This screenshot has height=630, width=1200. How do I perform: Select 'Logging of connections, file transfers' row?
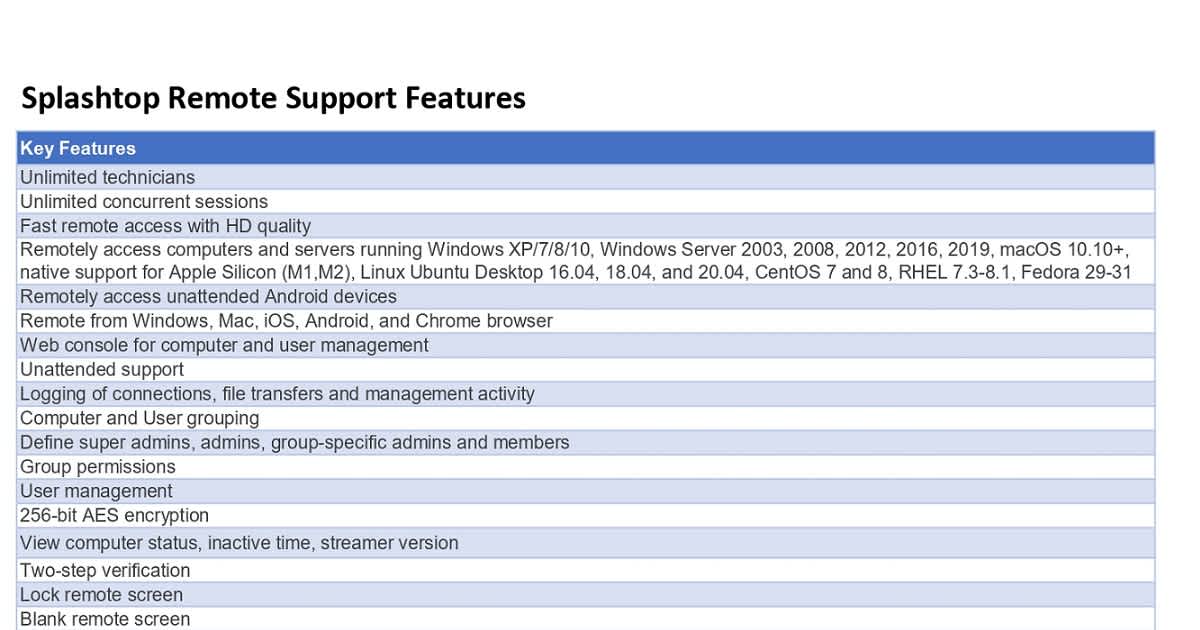(586, 394)
